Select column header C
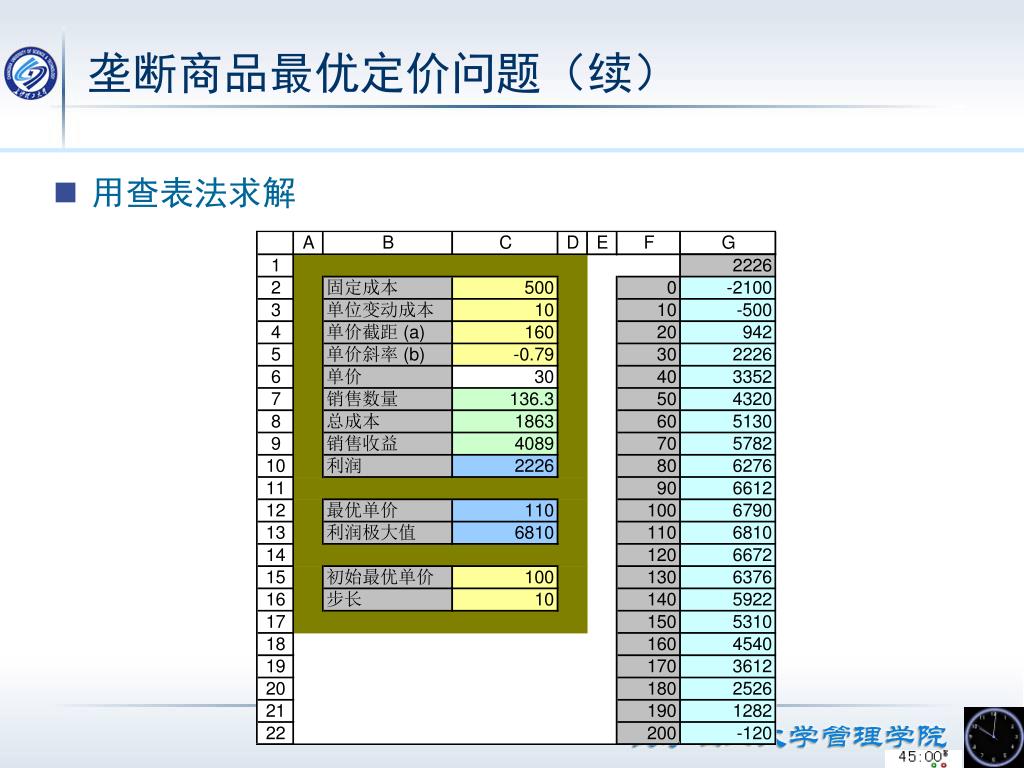This screenshot has width=1024, height=768. point(505,243)
